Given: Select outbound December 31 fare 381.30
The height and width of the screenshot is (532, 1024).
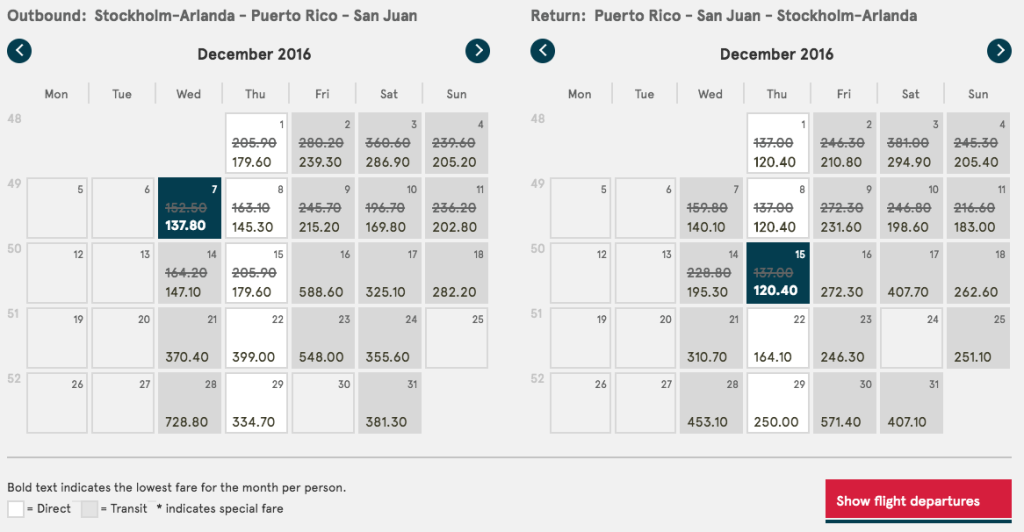Looking at the screenshot, I should [389, 404].
